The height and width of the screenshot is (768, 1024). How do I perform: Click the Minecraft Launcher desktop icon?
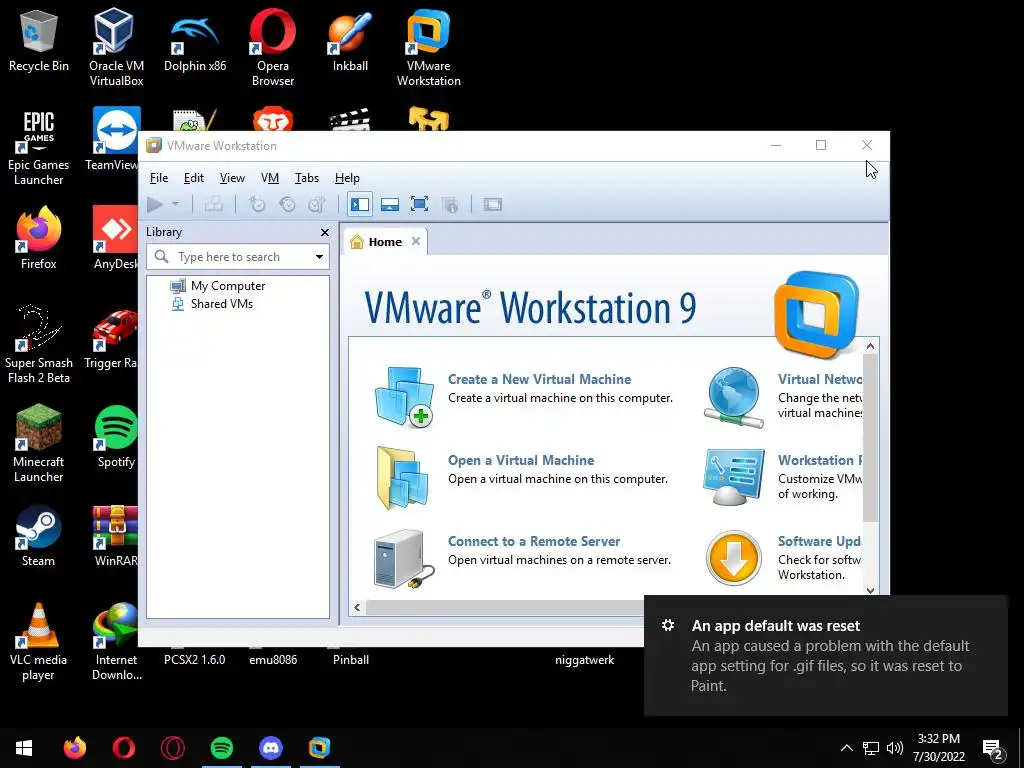[x=39, y=444]
